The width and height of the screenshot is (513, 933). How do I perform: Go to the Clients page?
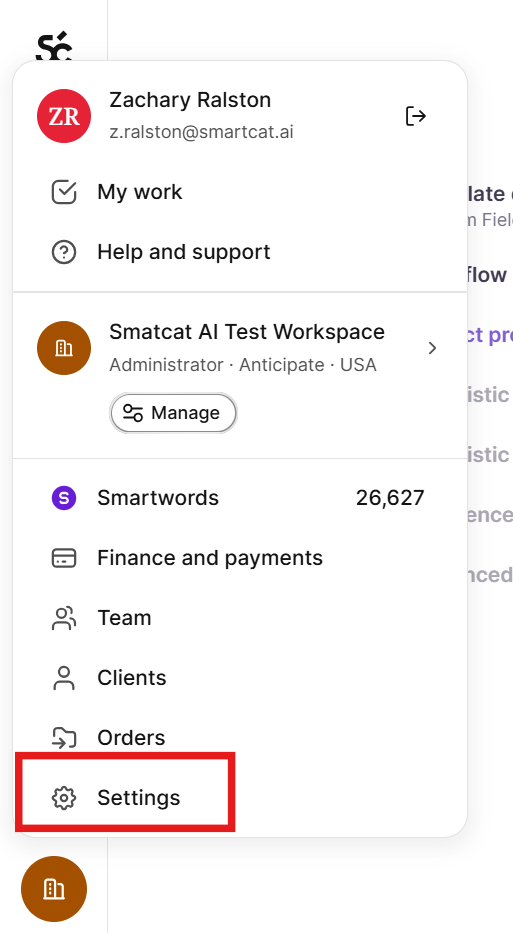[240, 678]
